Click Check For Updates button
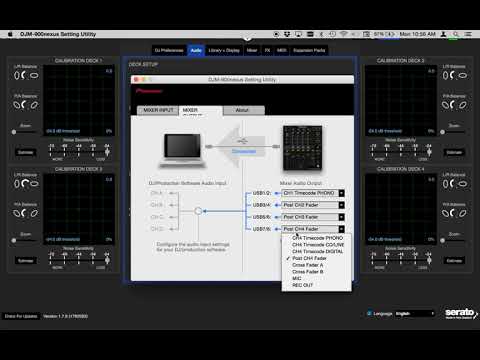This screenshot has height=360, width=480. (21, 316)
